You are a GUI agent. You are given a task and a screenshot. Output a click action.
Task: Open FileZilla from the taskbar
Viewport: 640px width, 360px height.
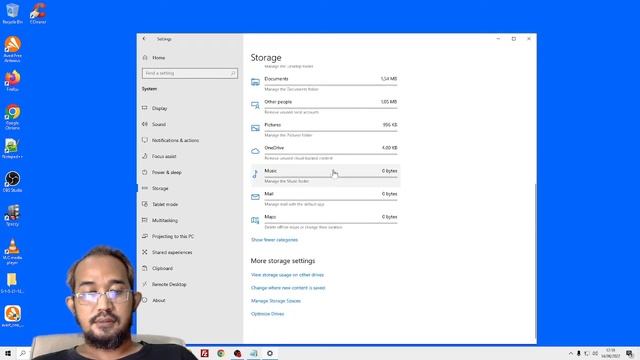(x=204, y=353)
